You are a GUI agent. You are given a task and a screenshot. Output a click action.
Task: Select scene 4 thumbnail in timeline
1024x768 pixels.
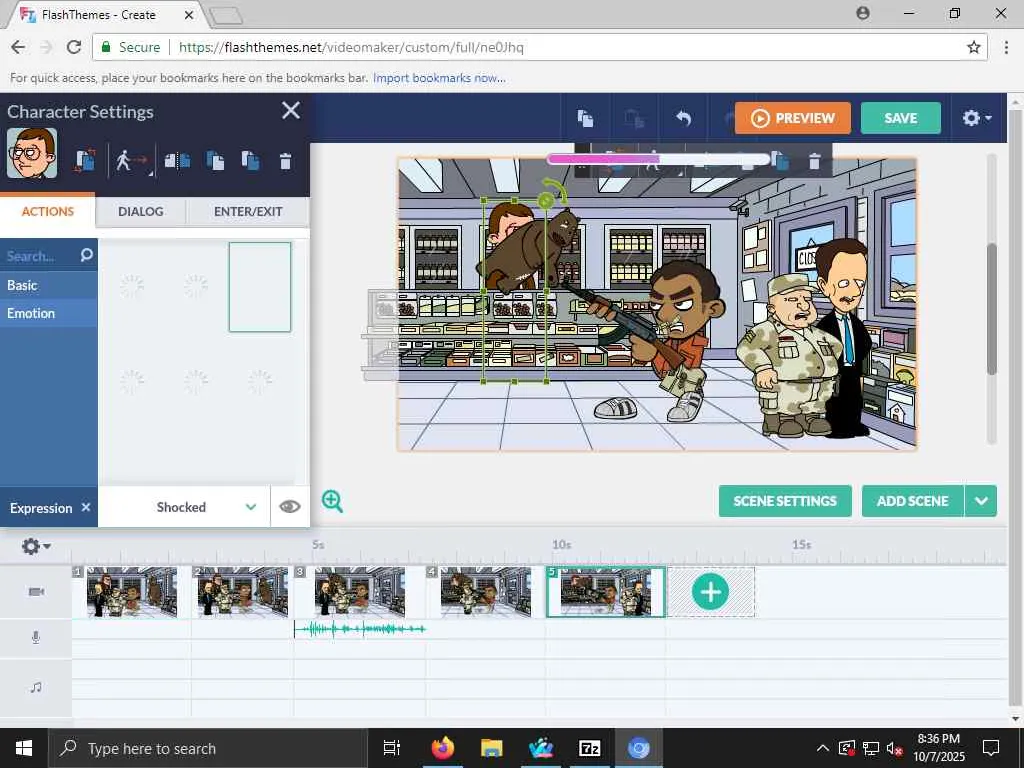(x=485, y=592)
